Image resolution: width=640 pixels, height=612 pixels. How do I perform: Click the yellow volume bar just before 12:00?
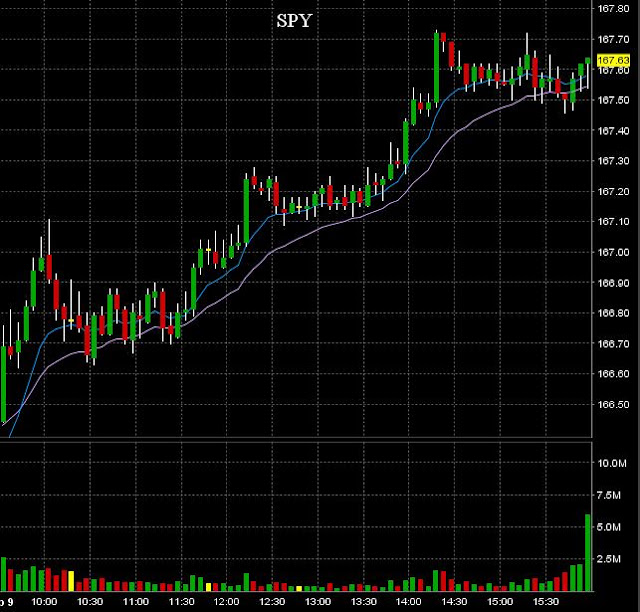click(209, 587)
